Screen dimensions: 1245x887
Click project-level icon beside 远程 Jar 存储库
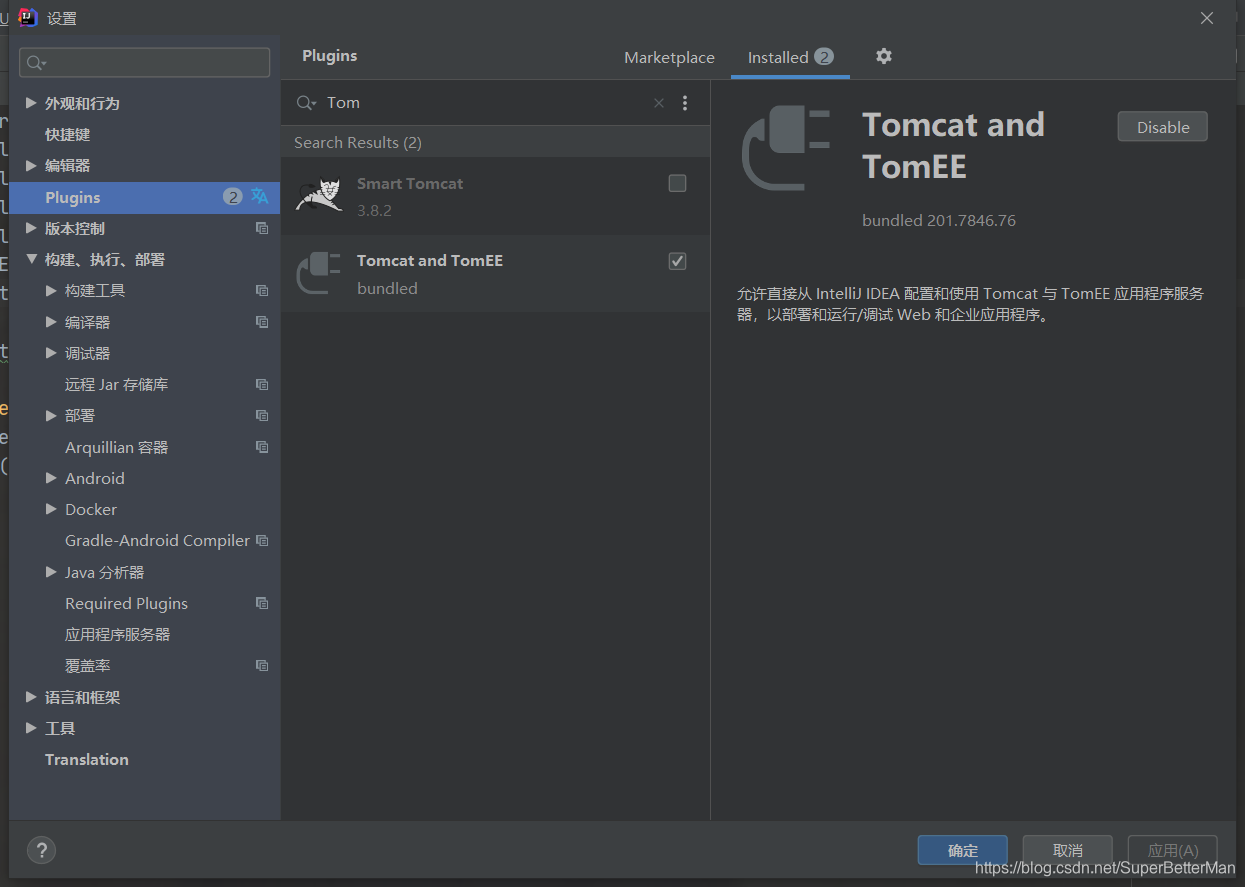pos(262,384)
